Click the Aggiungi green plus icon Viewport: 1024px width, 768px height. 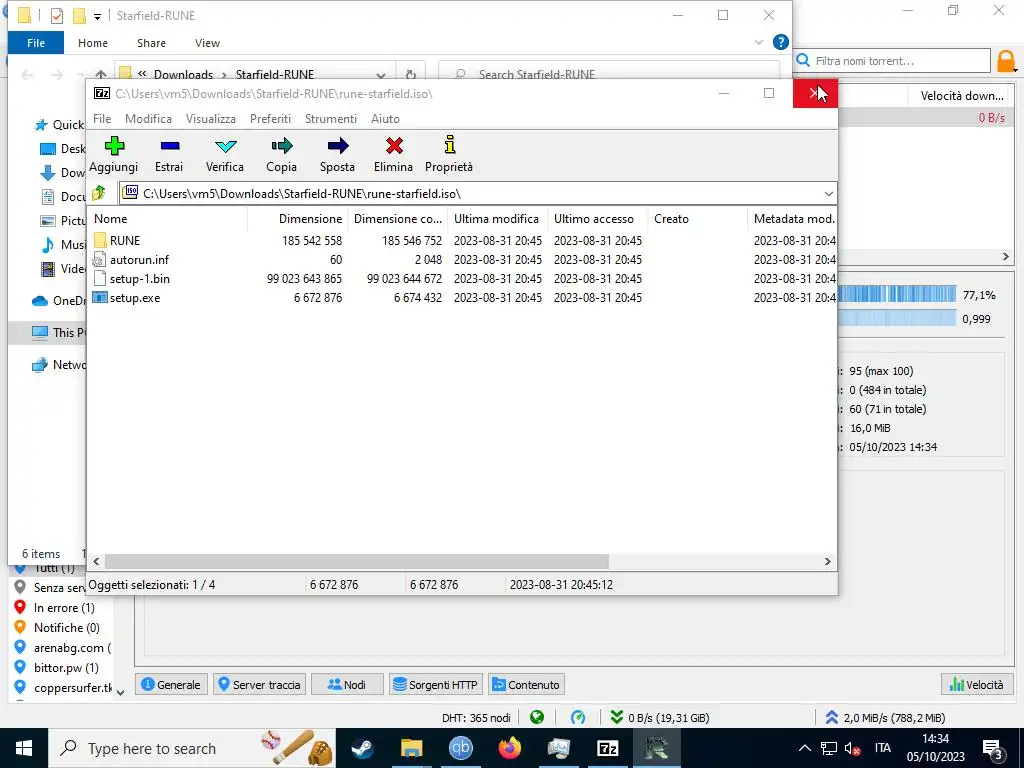pos(114,146)
